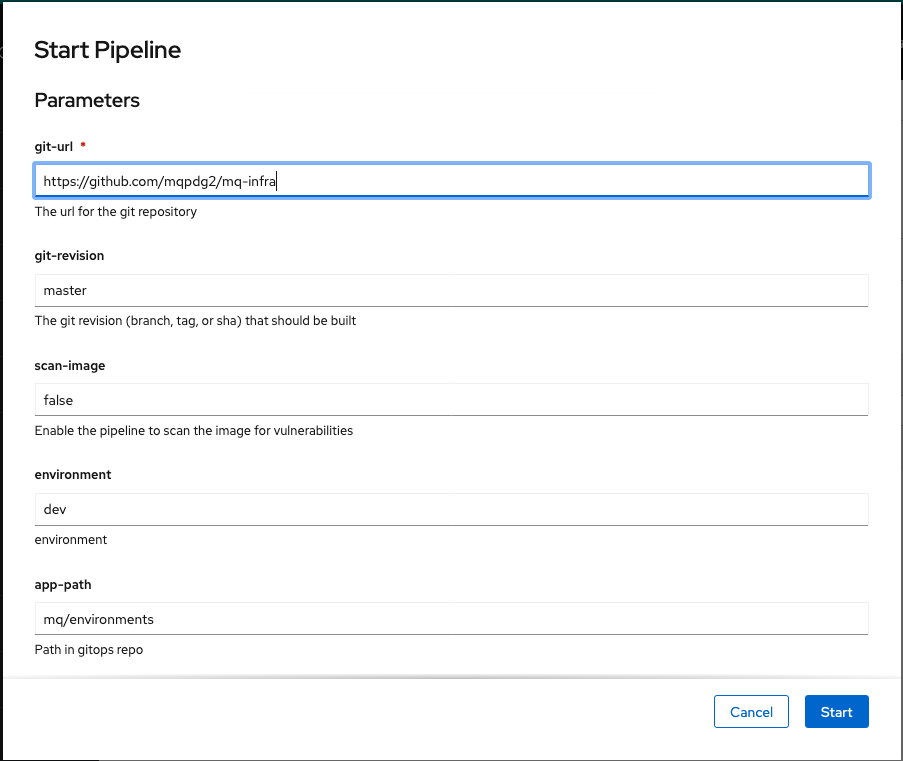The width and height of the screenshot is (903, 761).
Task: Click the 'Parameters' section heading
Action: click(87, 100)
